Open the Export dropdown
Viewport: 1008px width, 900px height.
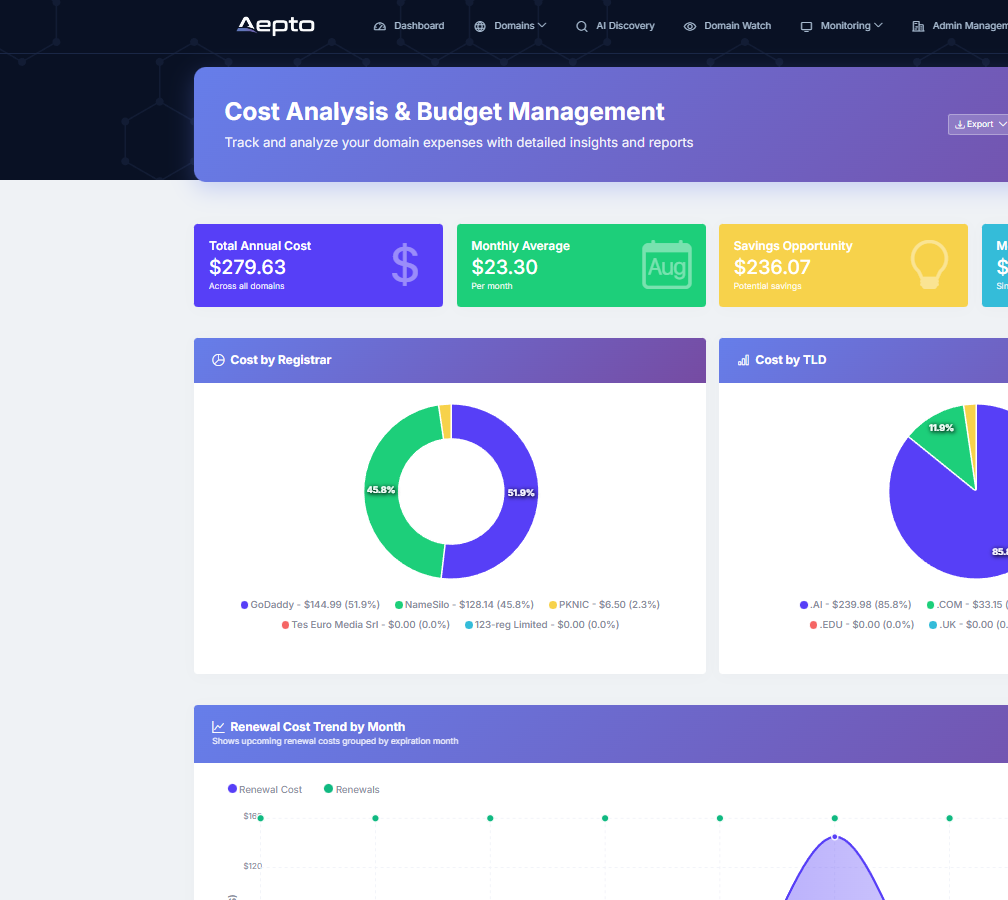(x=978, y=125)
